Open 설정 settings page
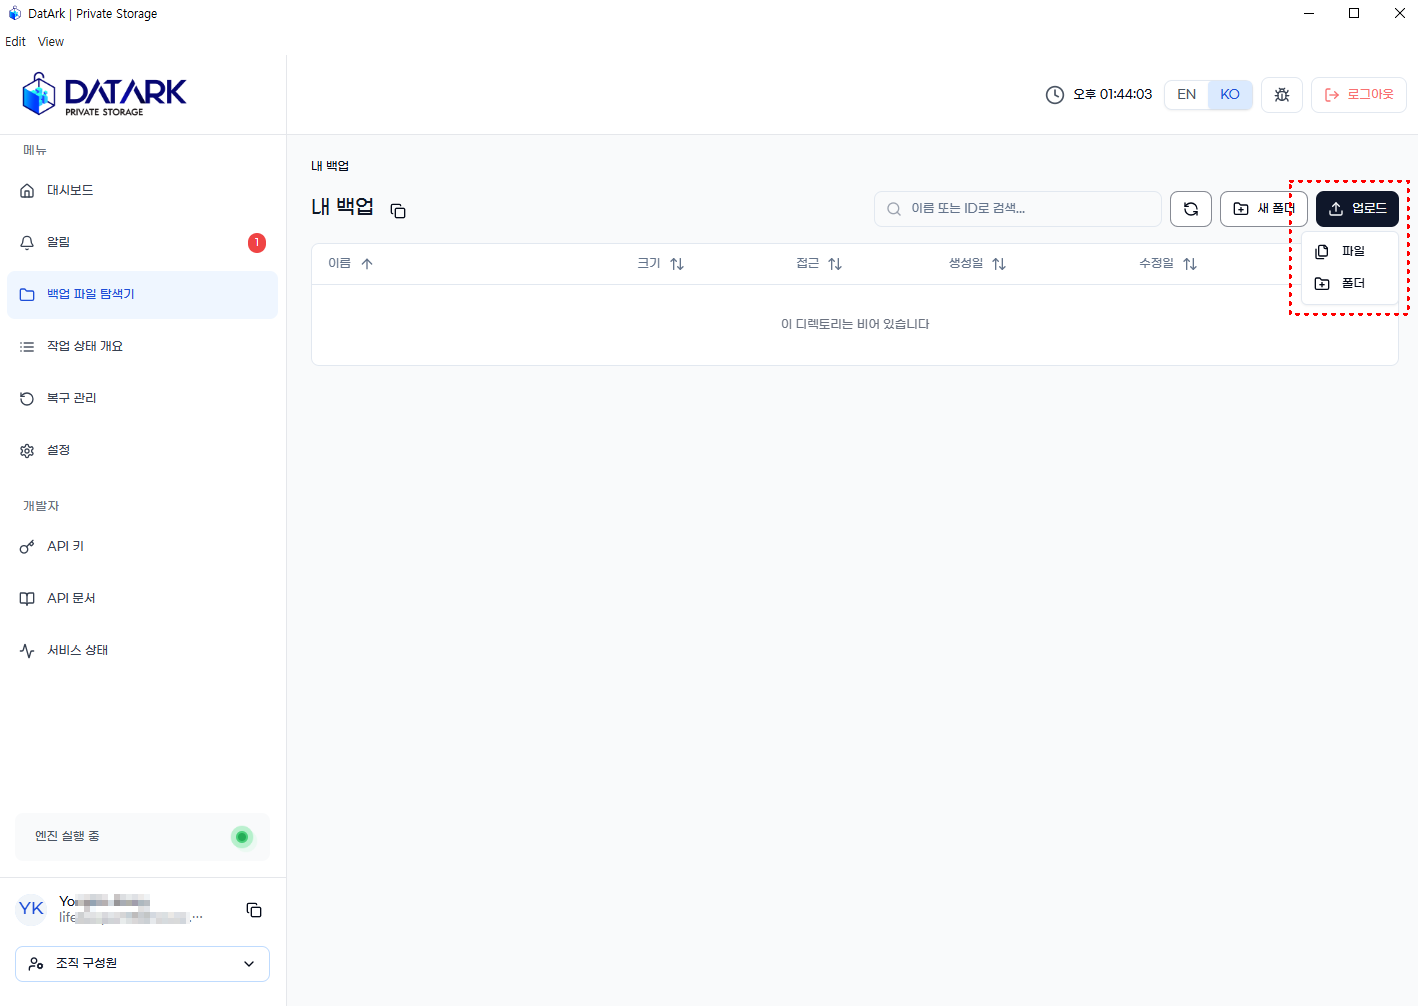 (142, 450)
